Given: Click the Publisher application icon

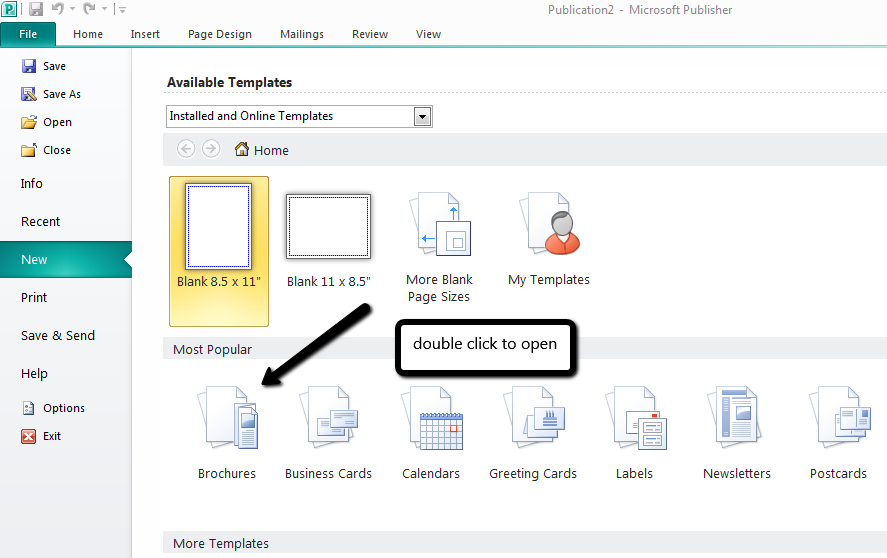Looking at the screenshot, I should 10,8.
